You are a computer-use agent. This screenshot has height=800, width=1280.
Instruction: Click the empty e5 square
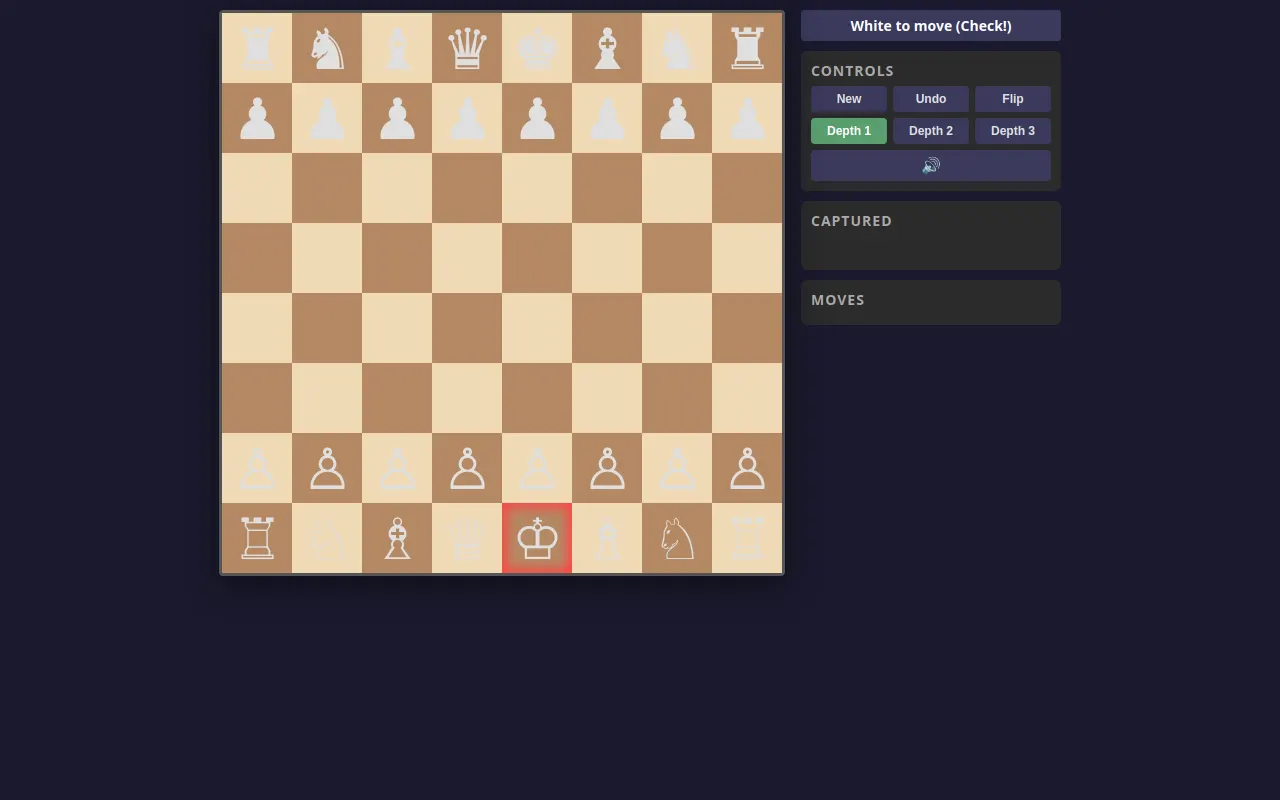click(x=537, y=258)
